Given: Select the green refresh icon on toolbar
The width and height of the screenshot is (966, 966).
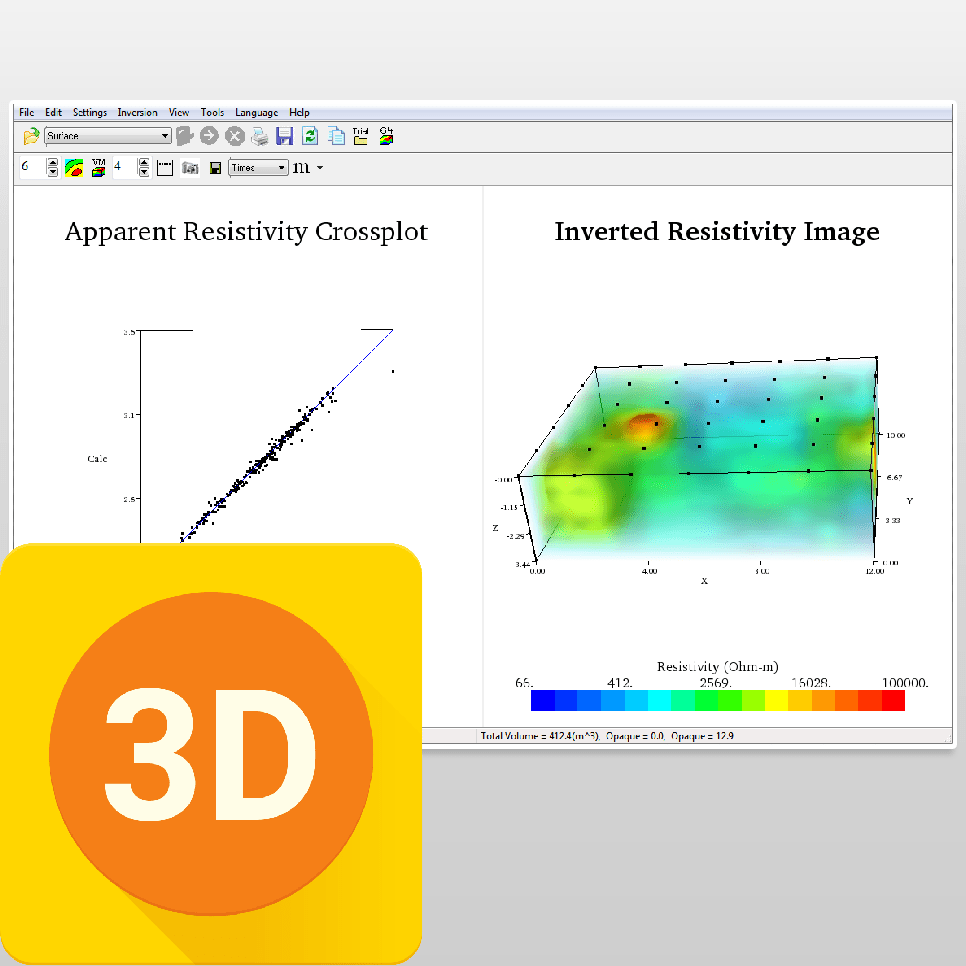Looking at the screenshot, I should (310, 136).
